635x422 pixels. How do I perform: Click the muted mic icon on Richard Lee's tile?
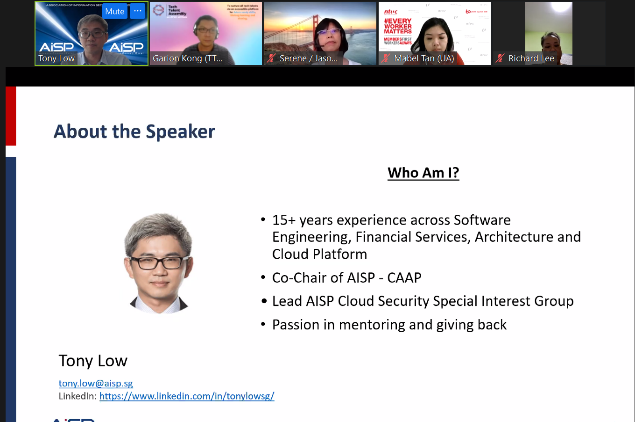[500, 58]
